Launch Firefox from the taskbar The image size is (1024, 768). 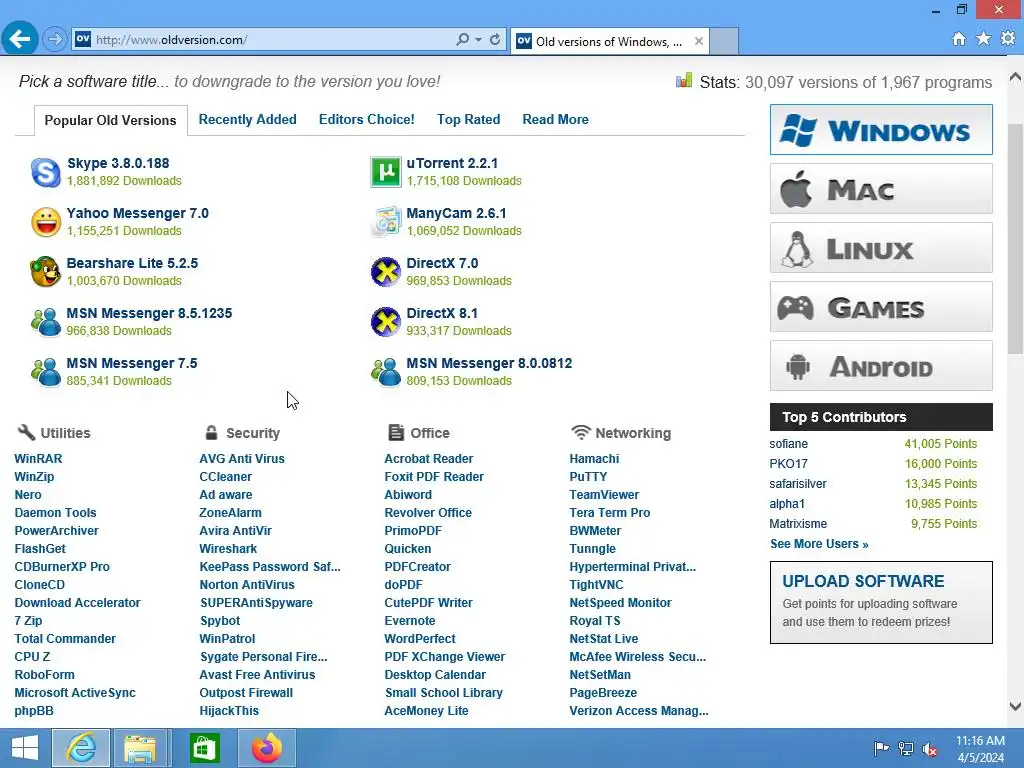[266, 748]
